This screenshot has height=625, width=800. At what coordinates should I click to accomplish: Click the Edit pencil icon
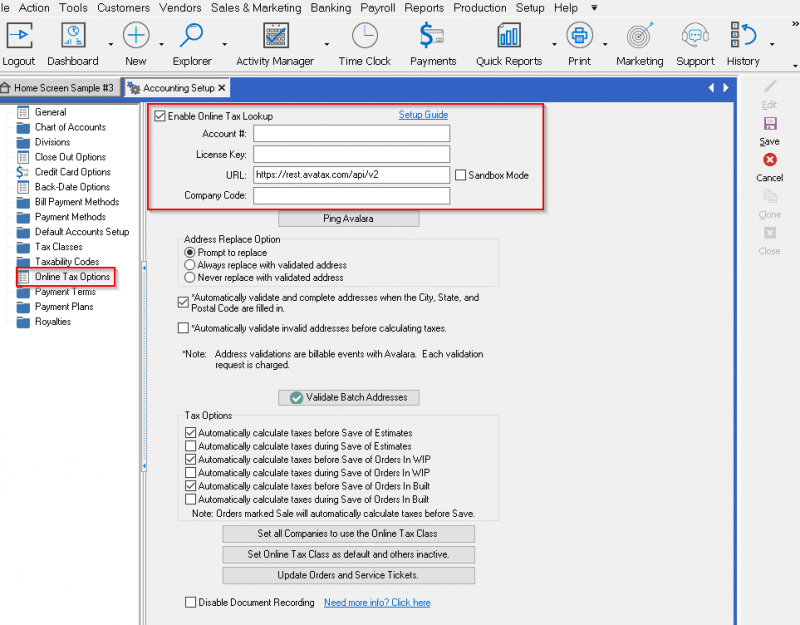tap(769, 87)
